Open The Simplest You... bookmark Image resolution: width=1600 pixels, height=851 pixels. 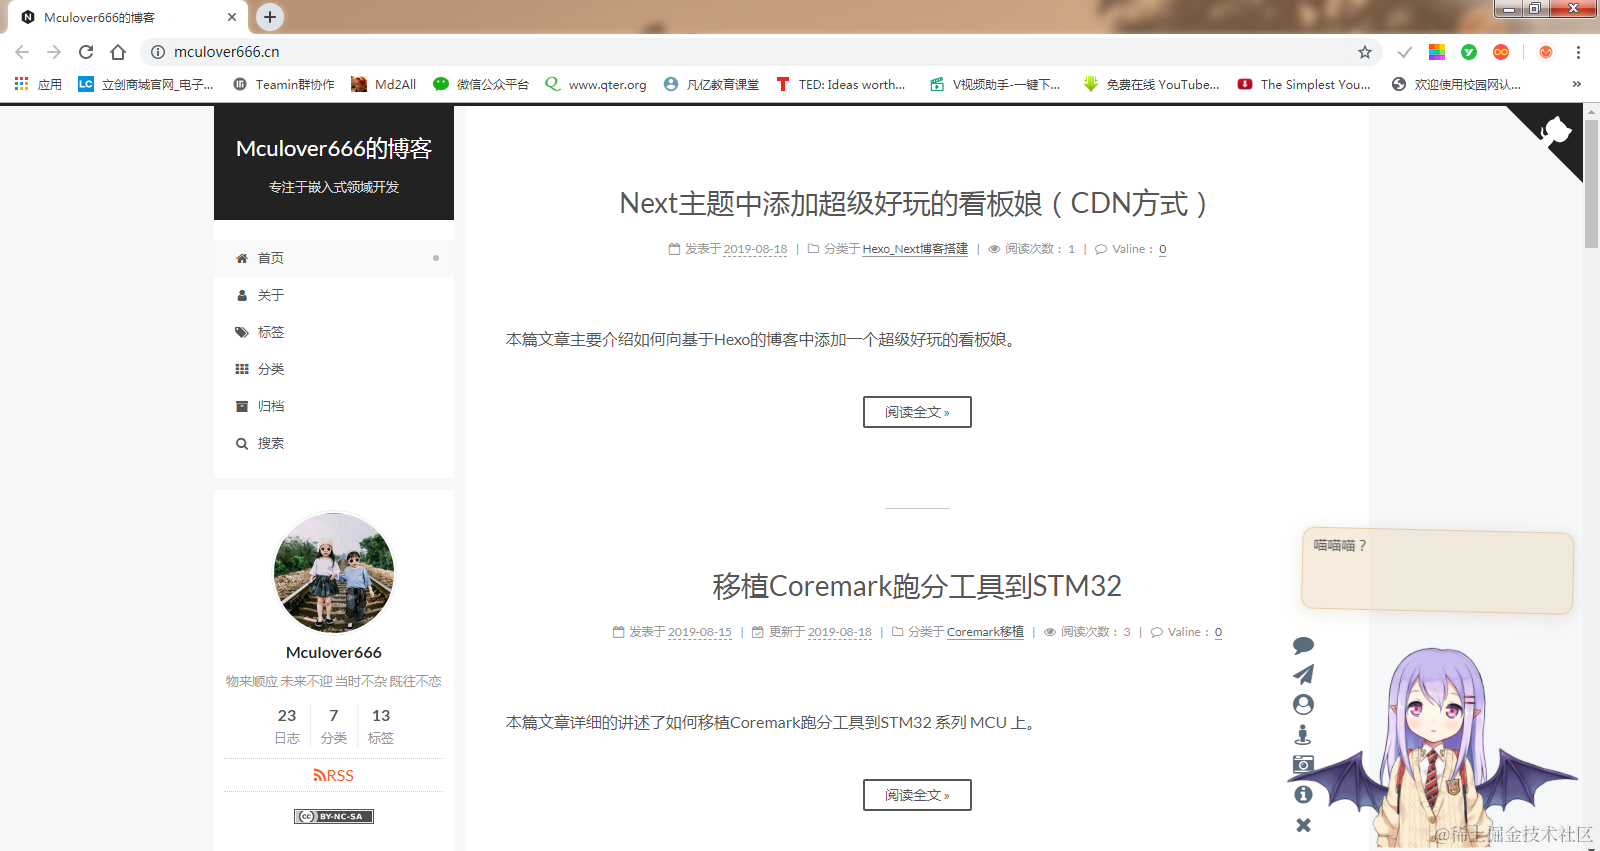tap(1304, 84)
